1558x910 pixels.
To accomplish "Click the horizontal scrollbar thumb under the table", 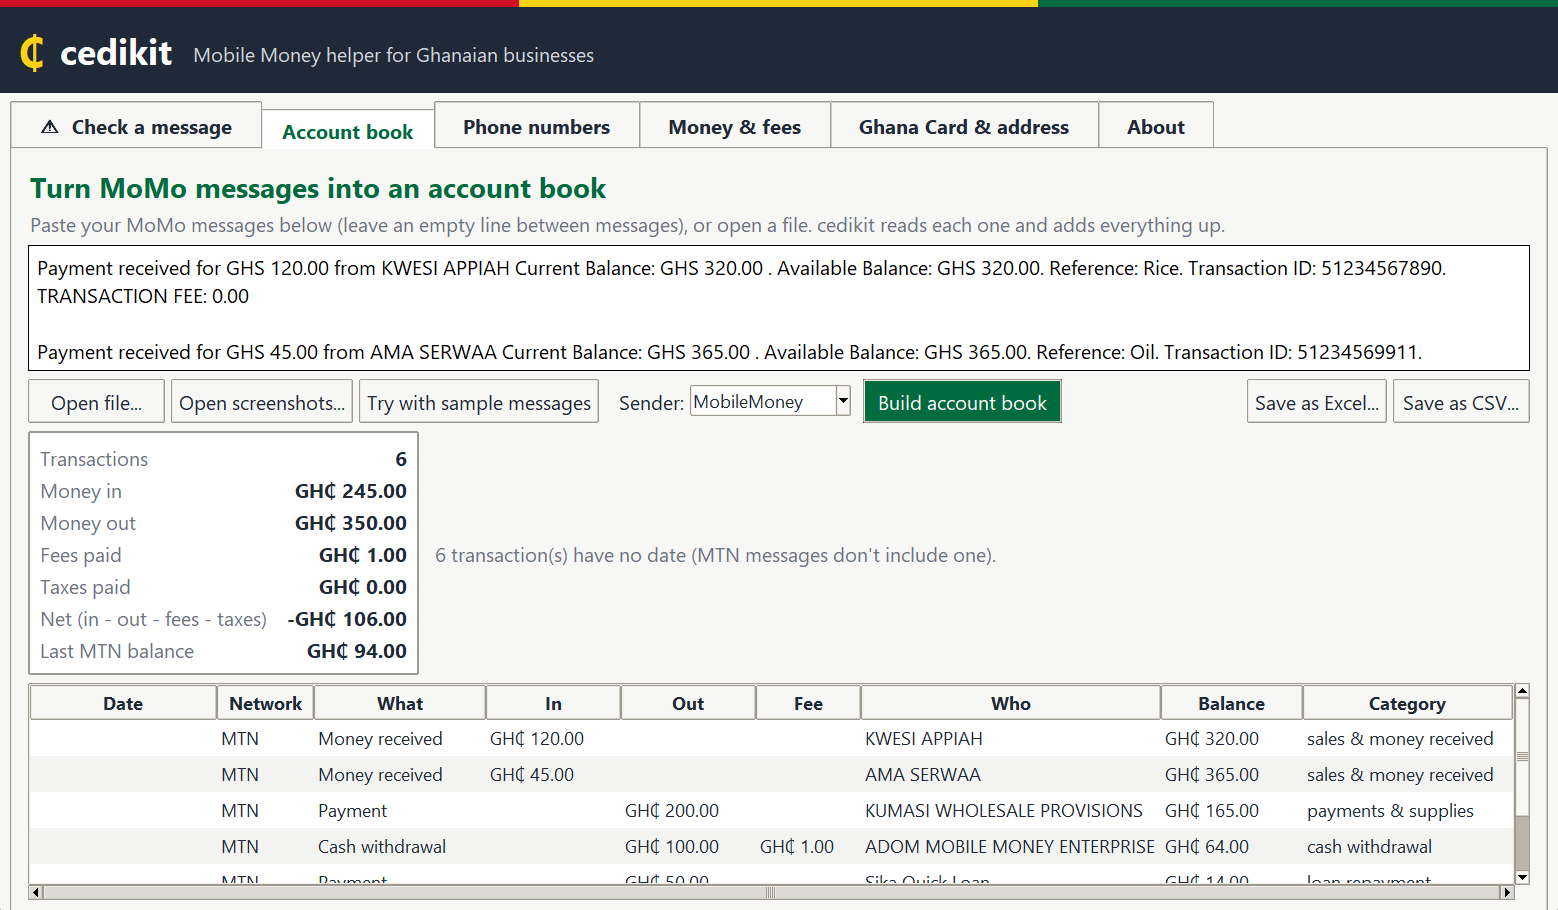I will pos(771,892).
